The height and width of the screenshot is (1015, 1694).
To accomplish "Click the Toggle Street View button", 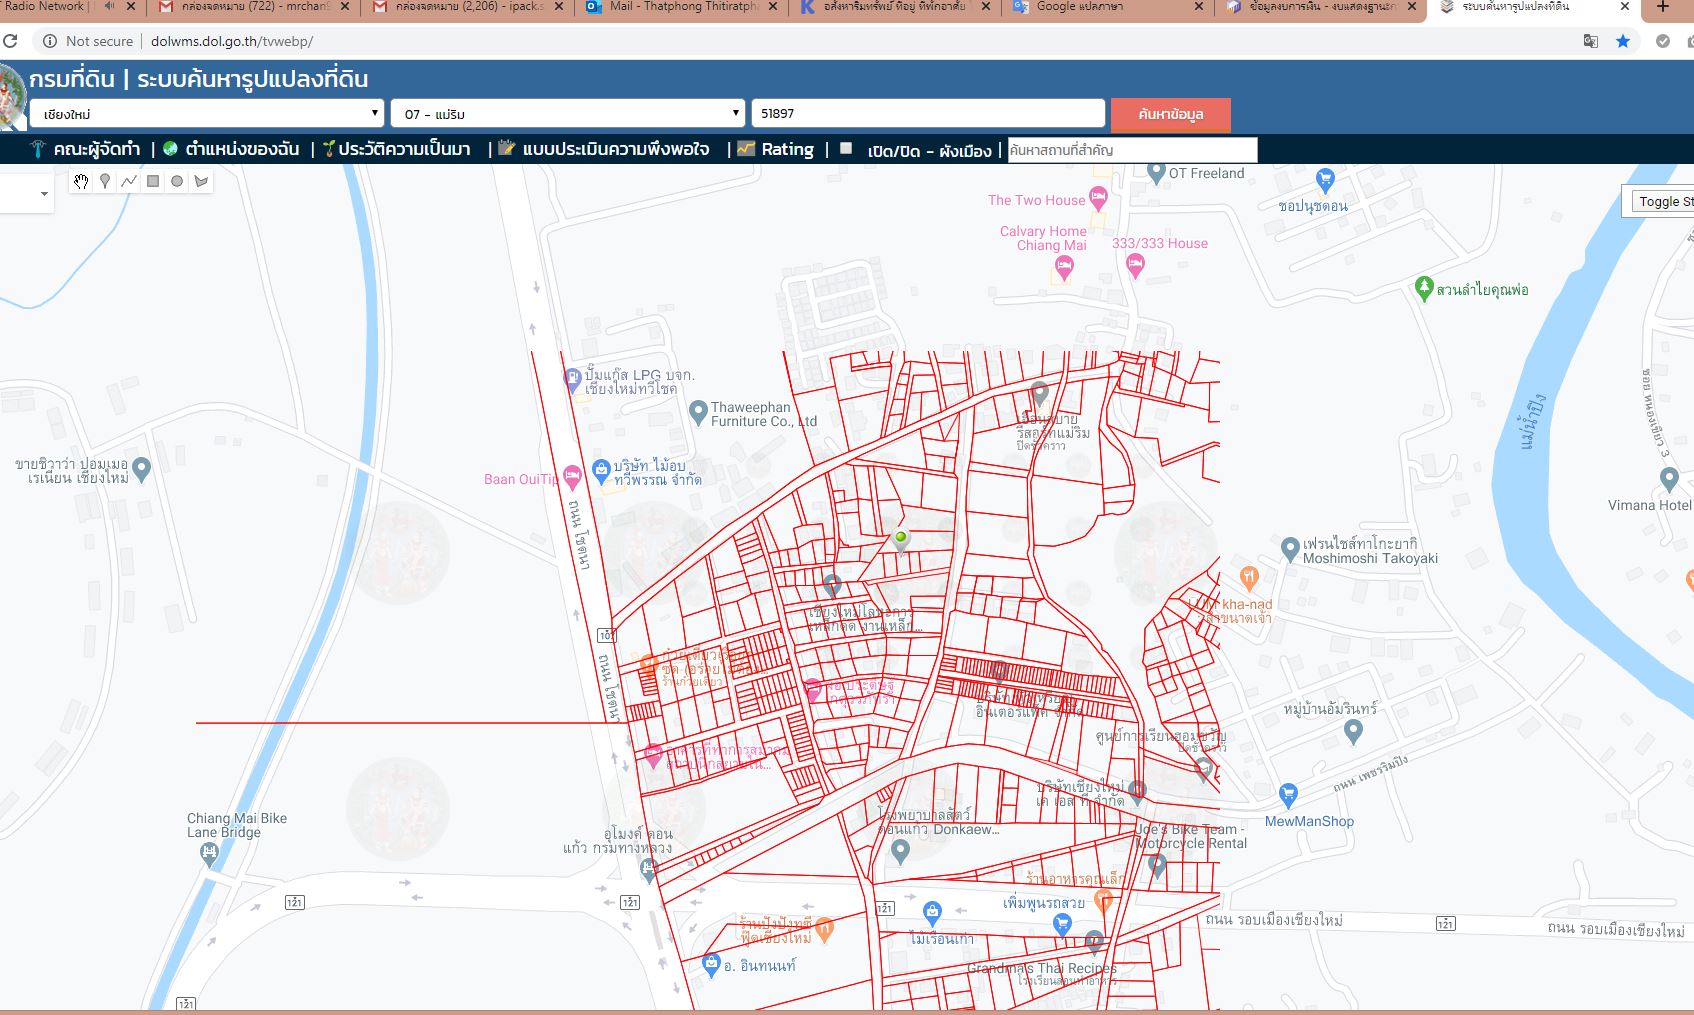I will [1662, 201].
